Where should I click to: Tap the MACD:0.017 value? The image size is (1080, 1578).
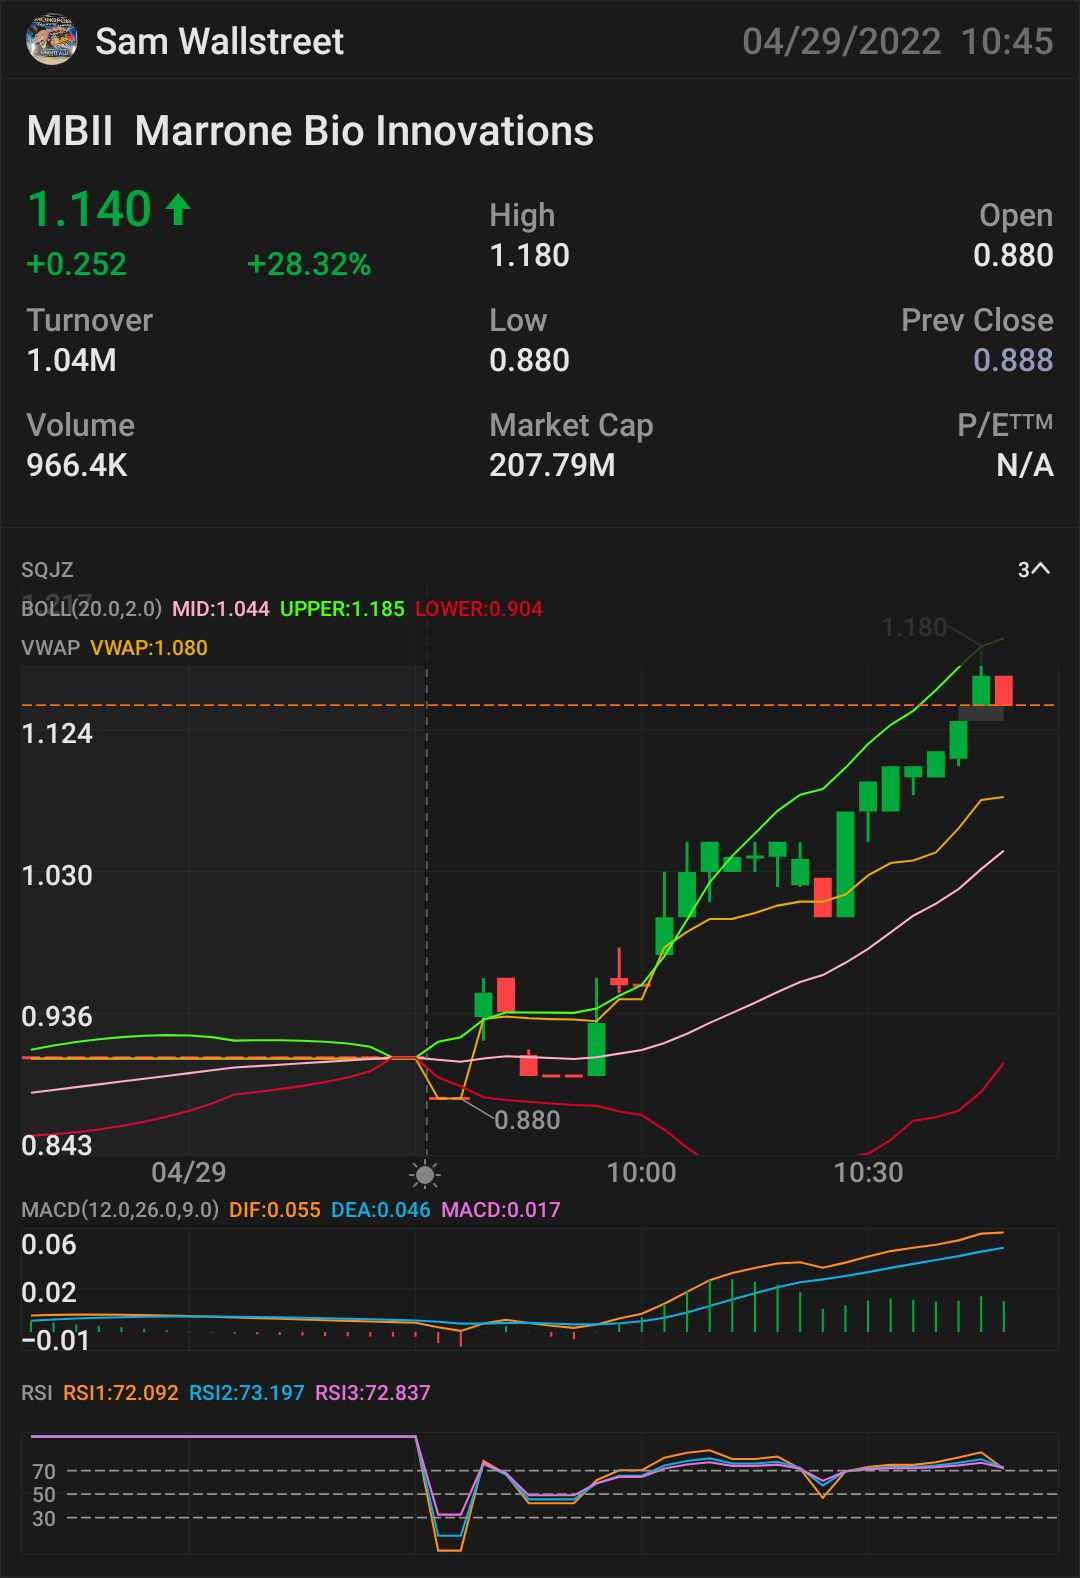click(x=501, y=1210)
